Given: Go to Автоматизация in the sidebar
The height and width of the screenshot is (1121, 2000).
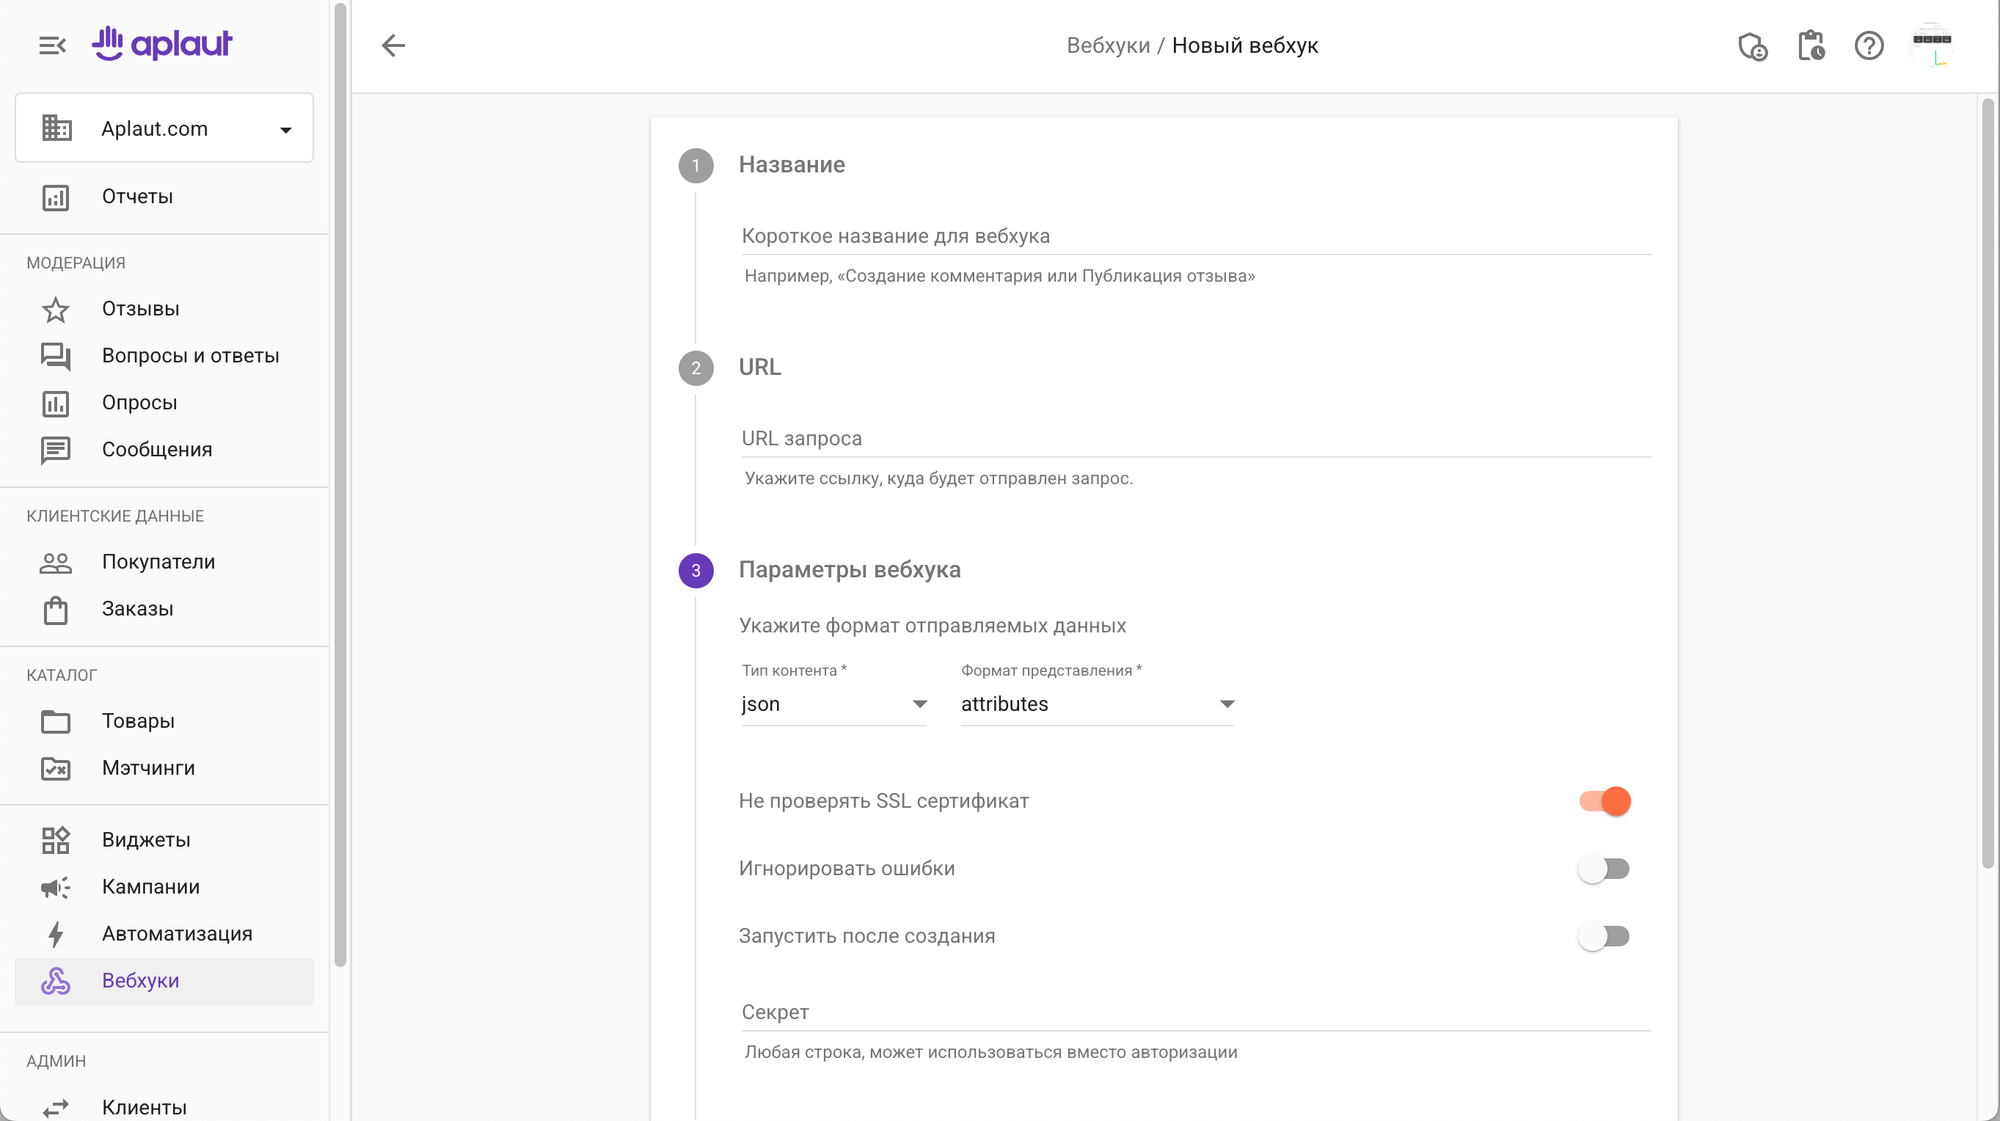Looking at the screenshot, I should click(177, 934).
